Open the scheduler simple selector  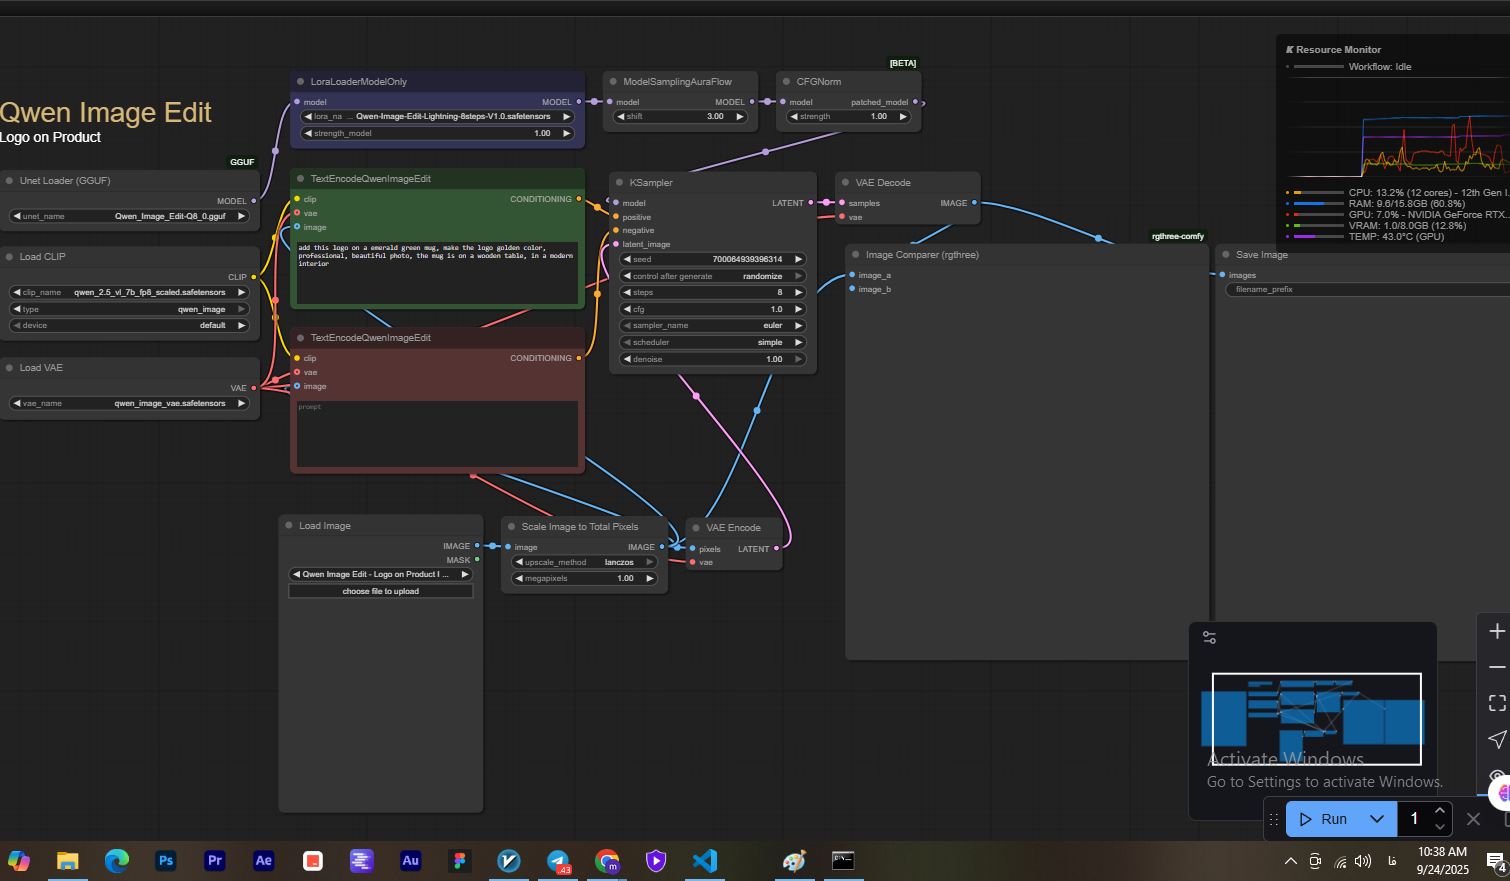pos(712,342)
